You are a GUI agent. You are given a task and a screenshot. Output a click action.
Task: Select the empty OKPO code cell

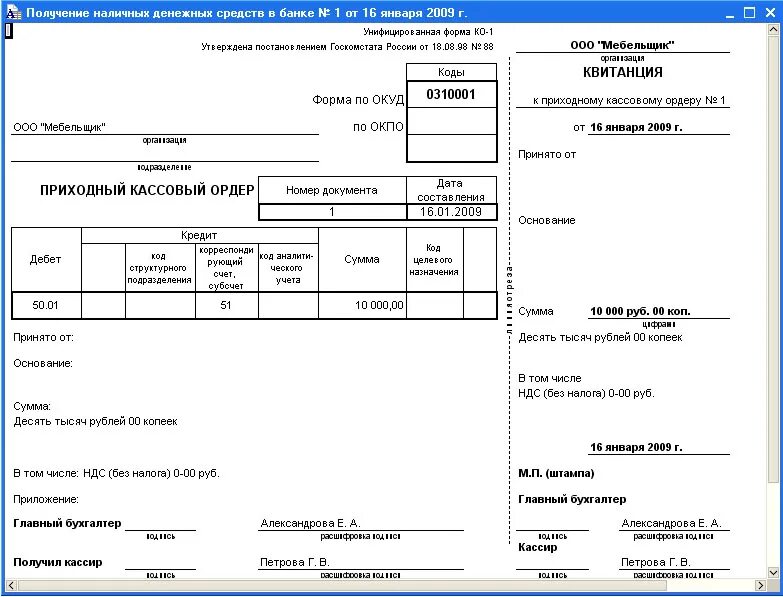pos(451,121)
